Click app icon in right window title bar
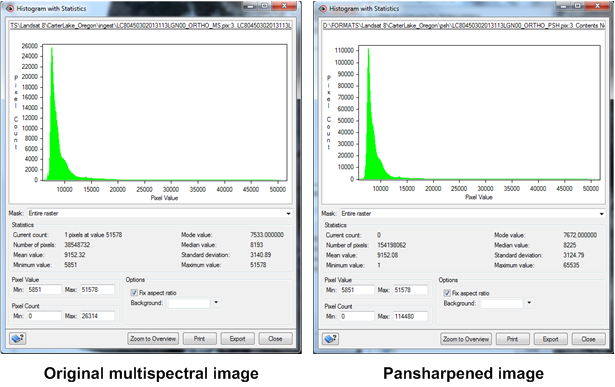 323,8
